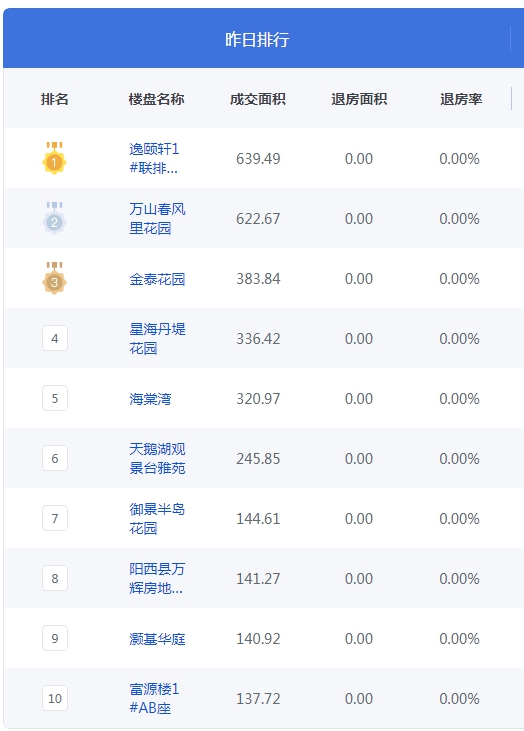The height and width of the screenshot is (731, 524).
Task: Select the rank 4 number badge
Action: tap(55, 338)
